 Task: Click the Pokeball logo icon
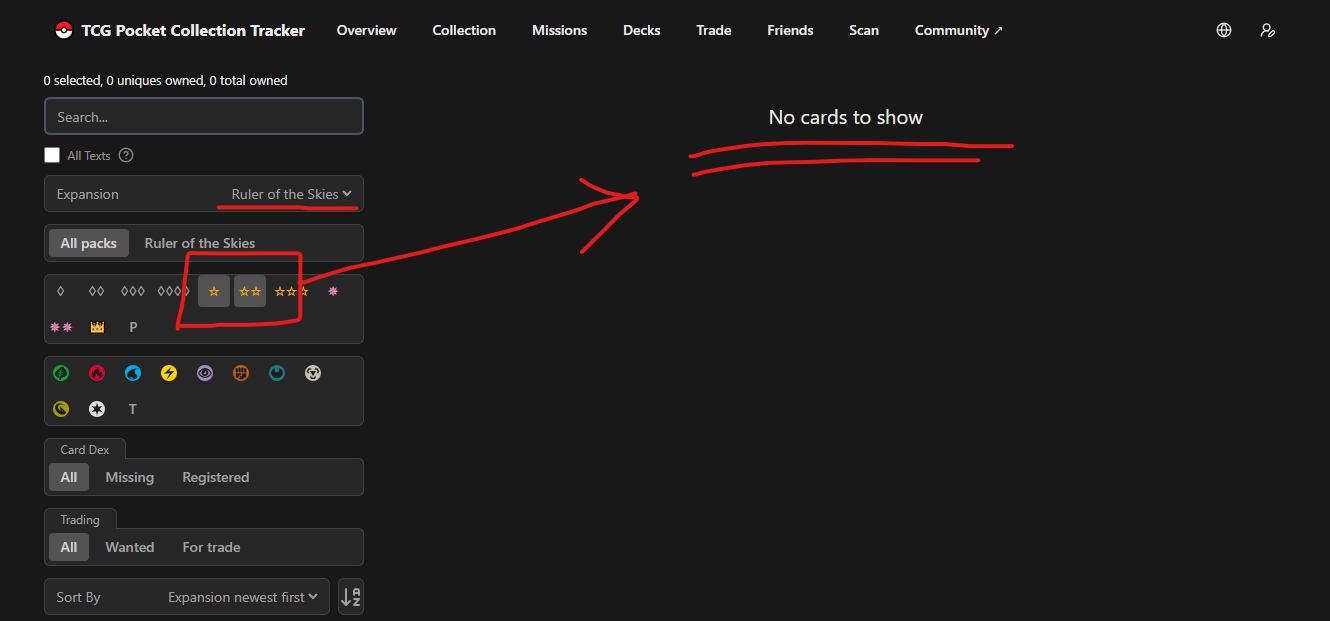[x=64, y=30]
